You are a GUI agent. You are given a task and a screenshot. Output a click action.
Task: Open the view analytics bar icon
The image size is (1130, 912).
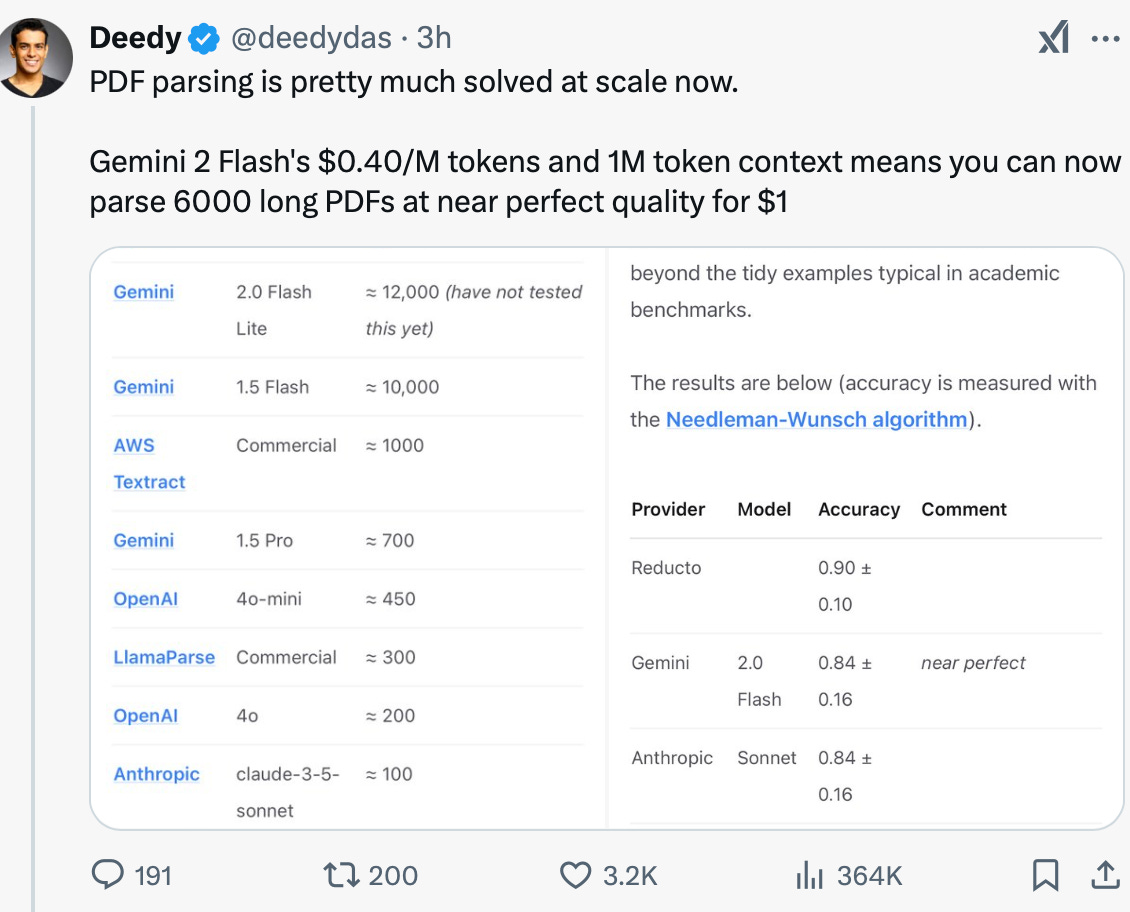point(807,876)
